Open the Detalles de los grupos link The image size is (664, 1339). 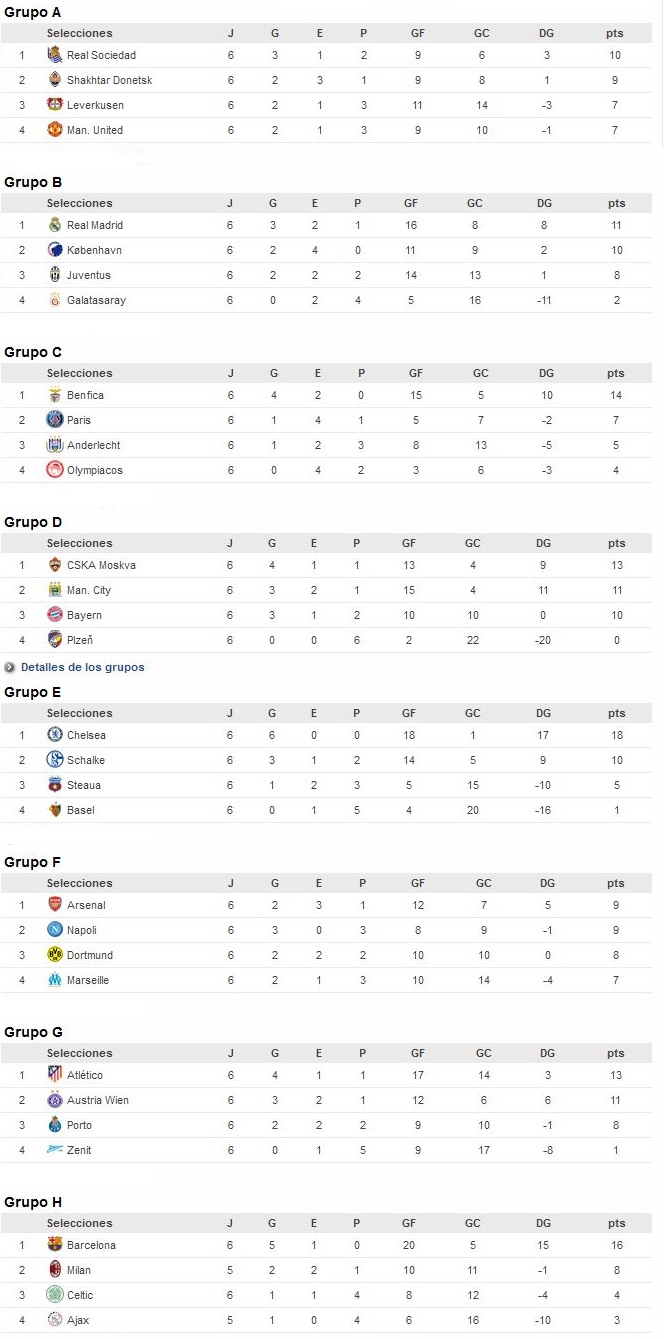[x=82, y=667]
